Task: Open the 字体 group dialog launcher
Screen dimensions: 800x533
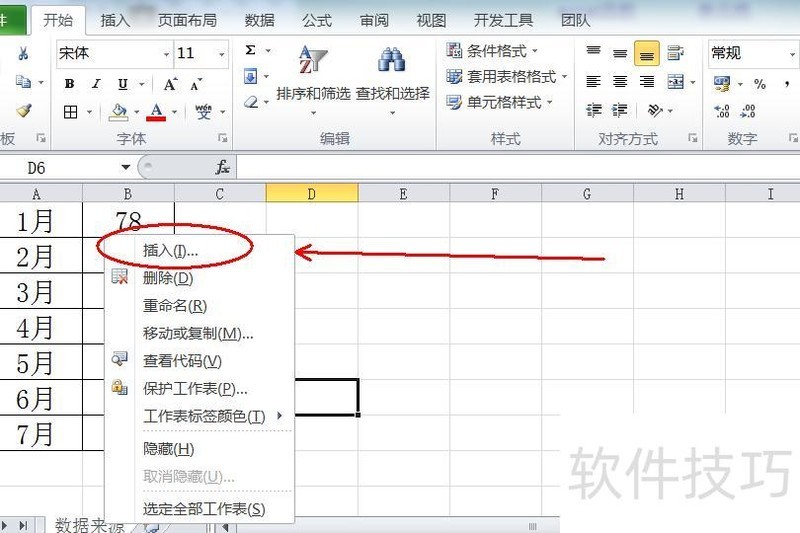Action: click(x=222, y=138)
